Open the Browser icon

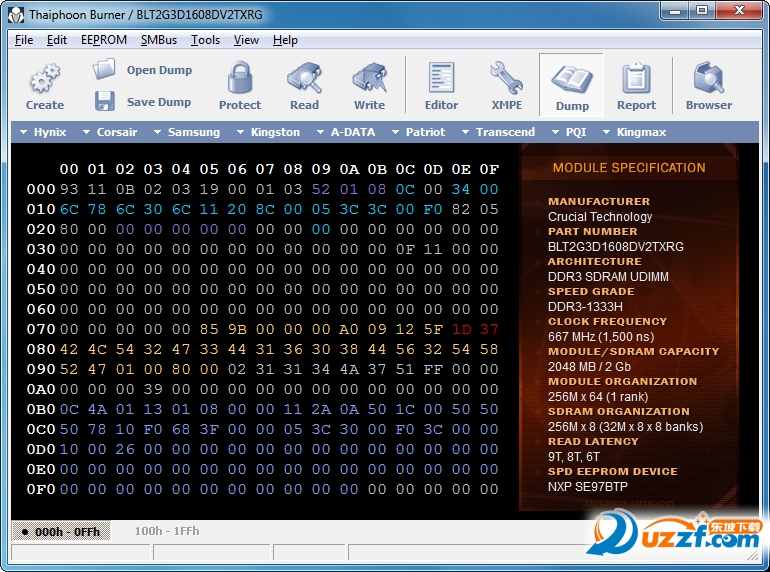point(709,78)
